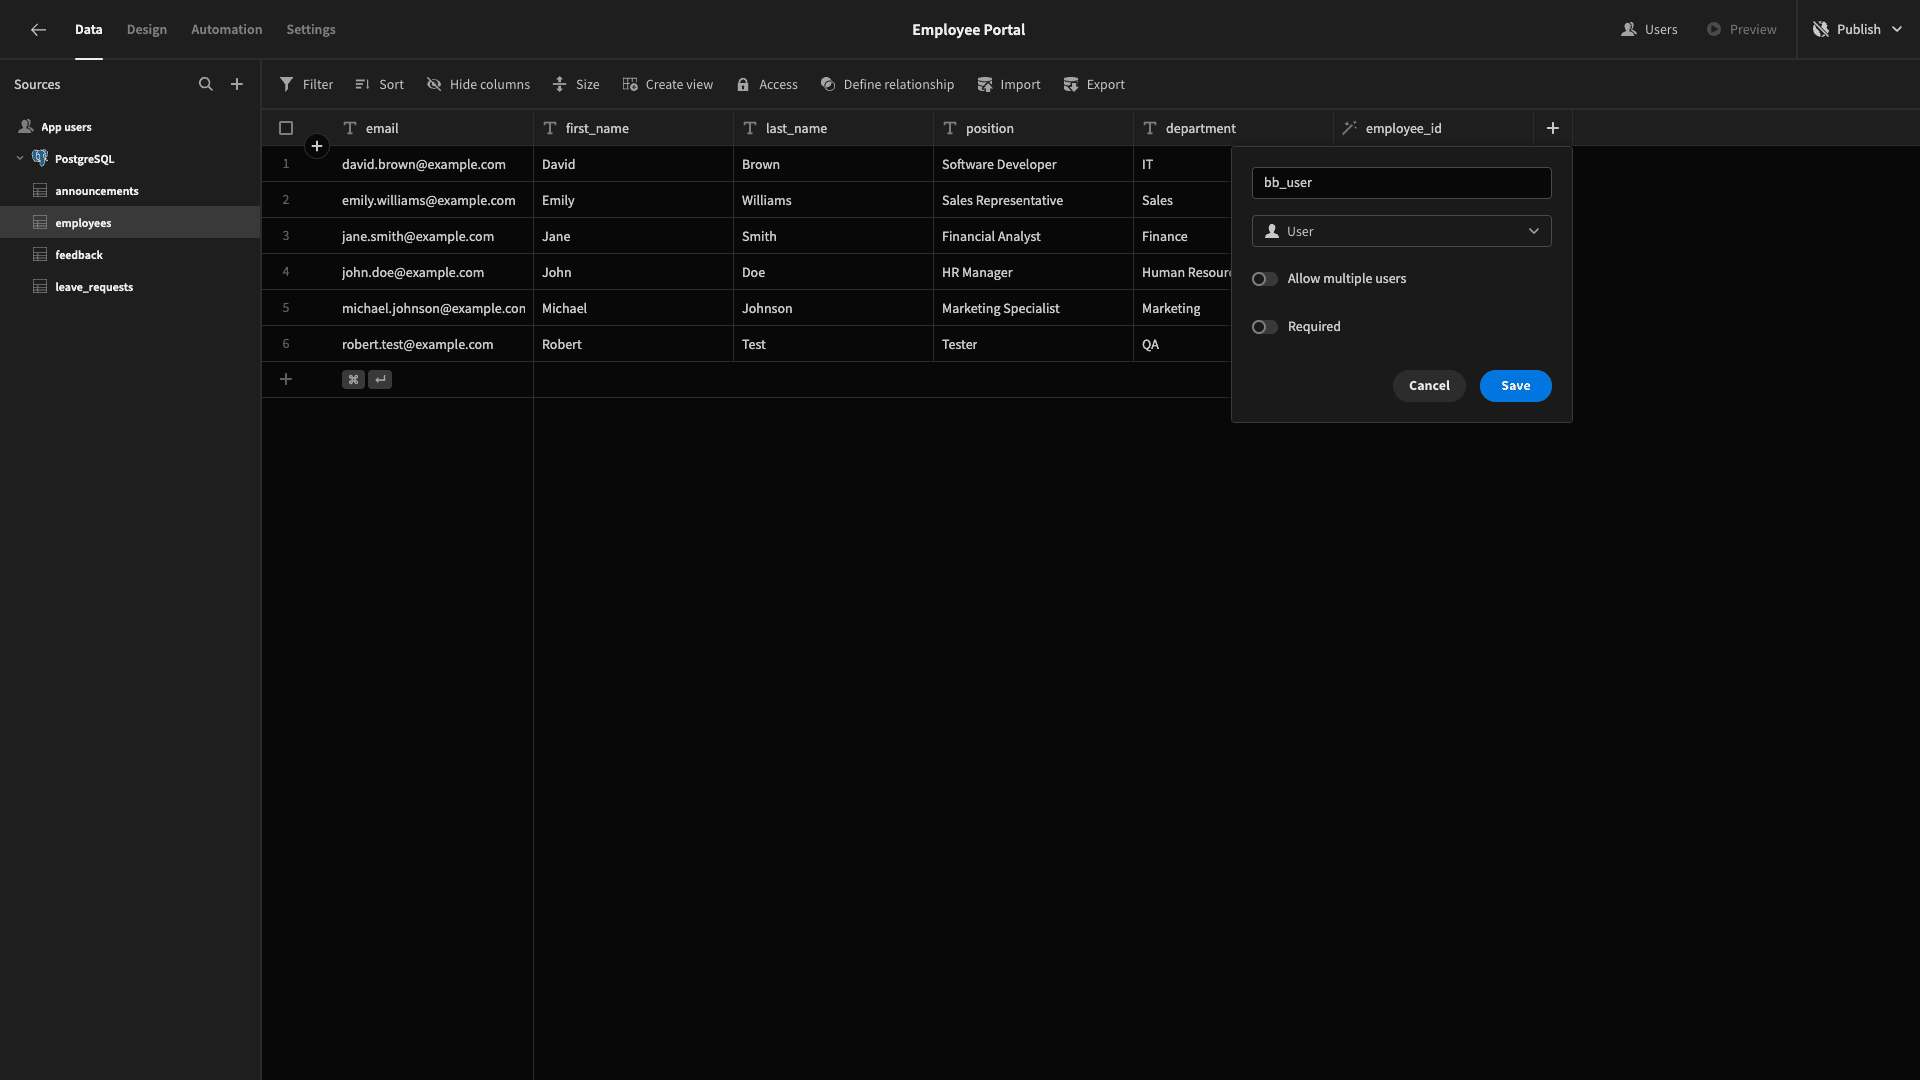This screenshot has width=1920, height=1080.
Task: Add a new column with plus icon
Action: [1553, 128]
